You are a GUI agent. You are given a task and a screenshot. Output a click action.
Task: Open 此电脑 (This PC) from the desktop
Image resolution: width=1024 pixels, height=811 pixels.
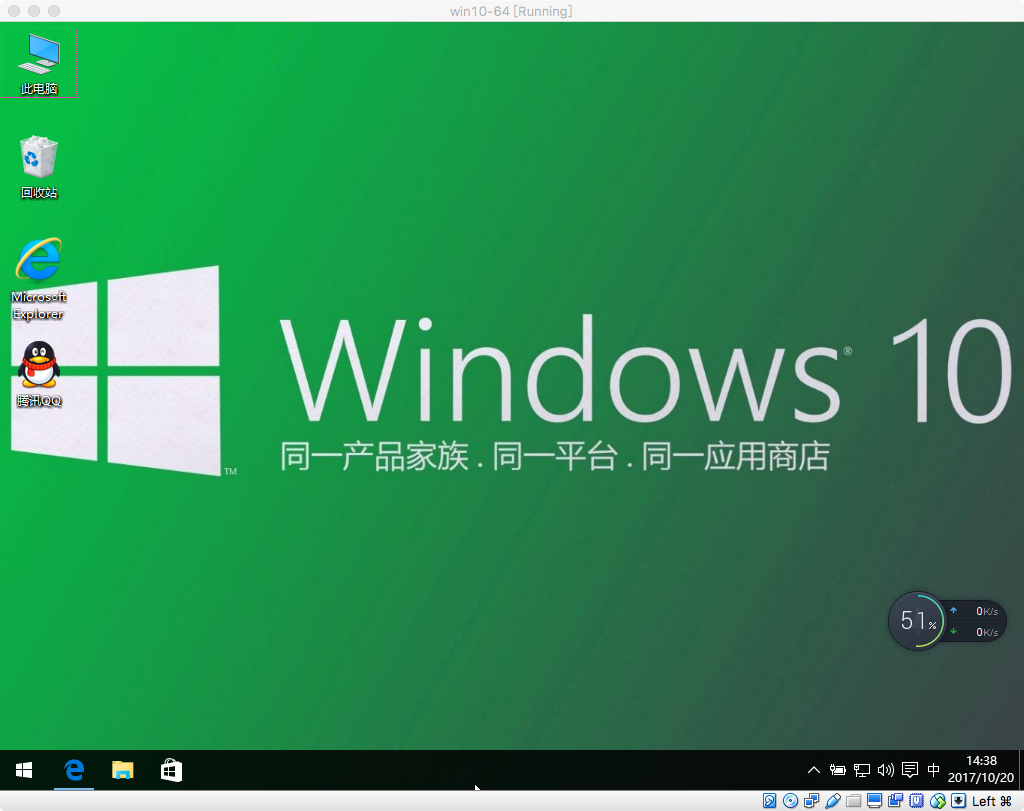[x=39, y=60]
